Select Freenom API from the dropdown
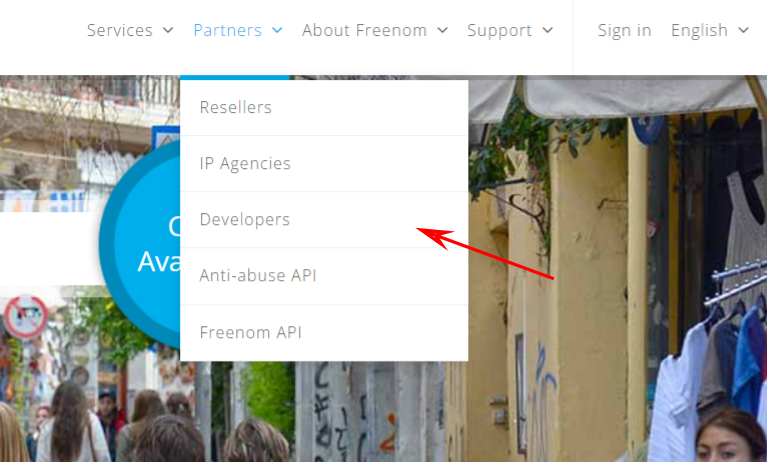 pos(324,333)
